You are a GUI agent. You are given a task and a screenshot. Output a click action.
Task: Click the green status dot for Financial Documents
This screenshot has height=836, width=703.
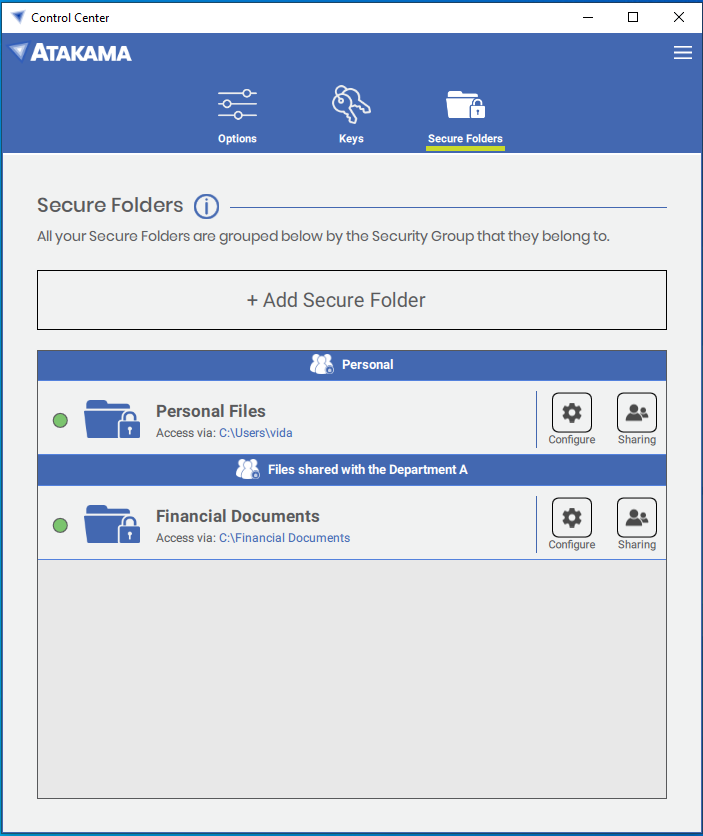point(60,525)
